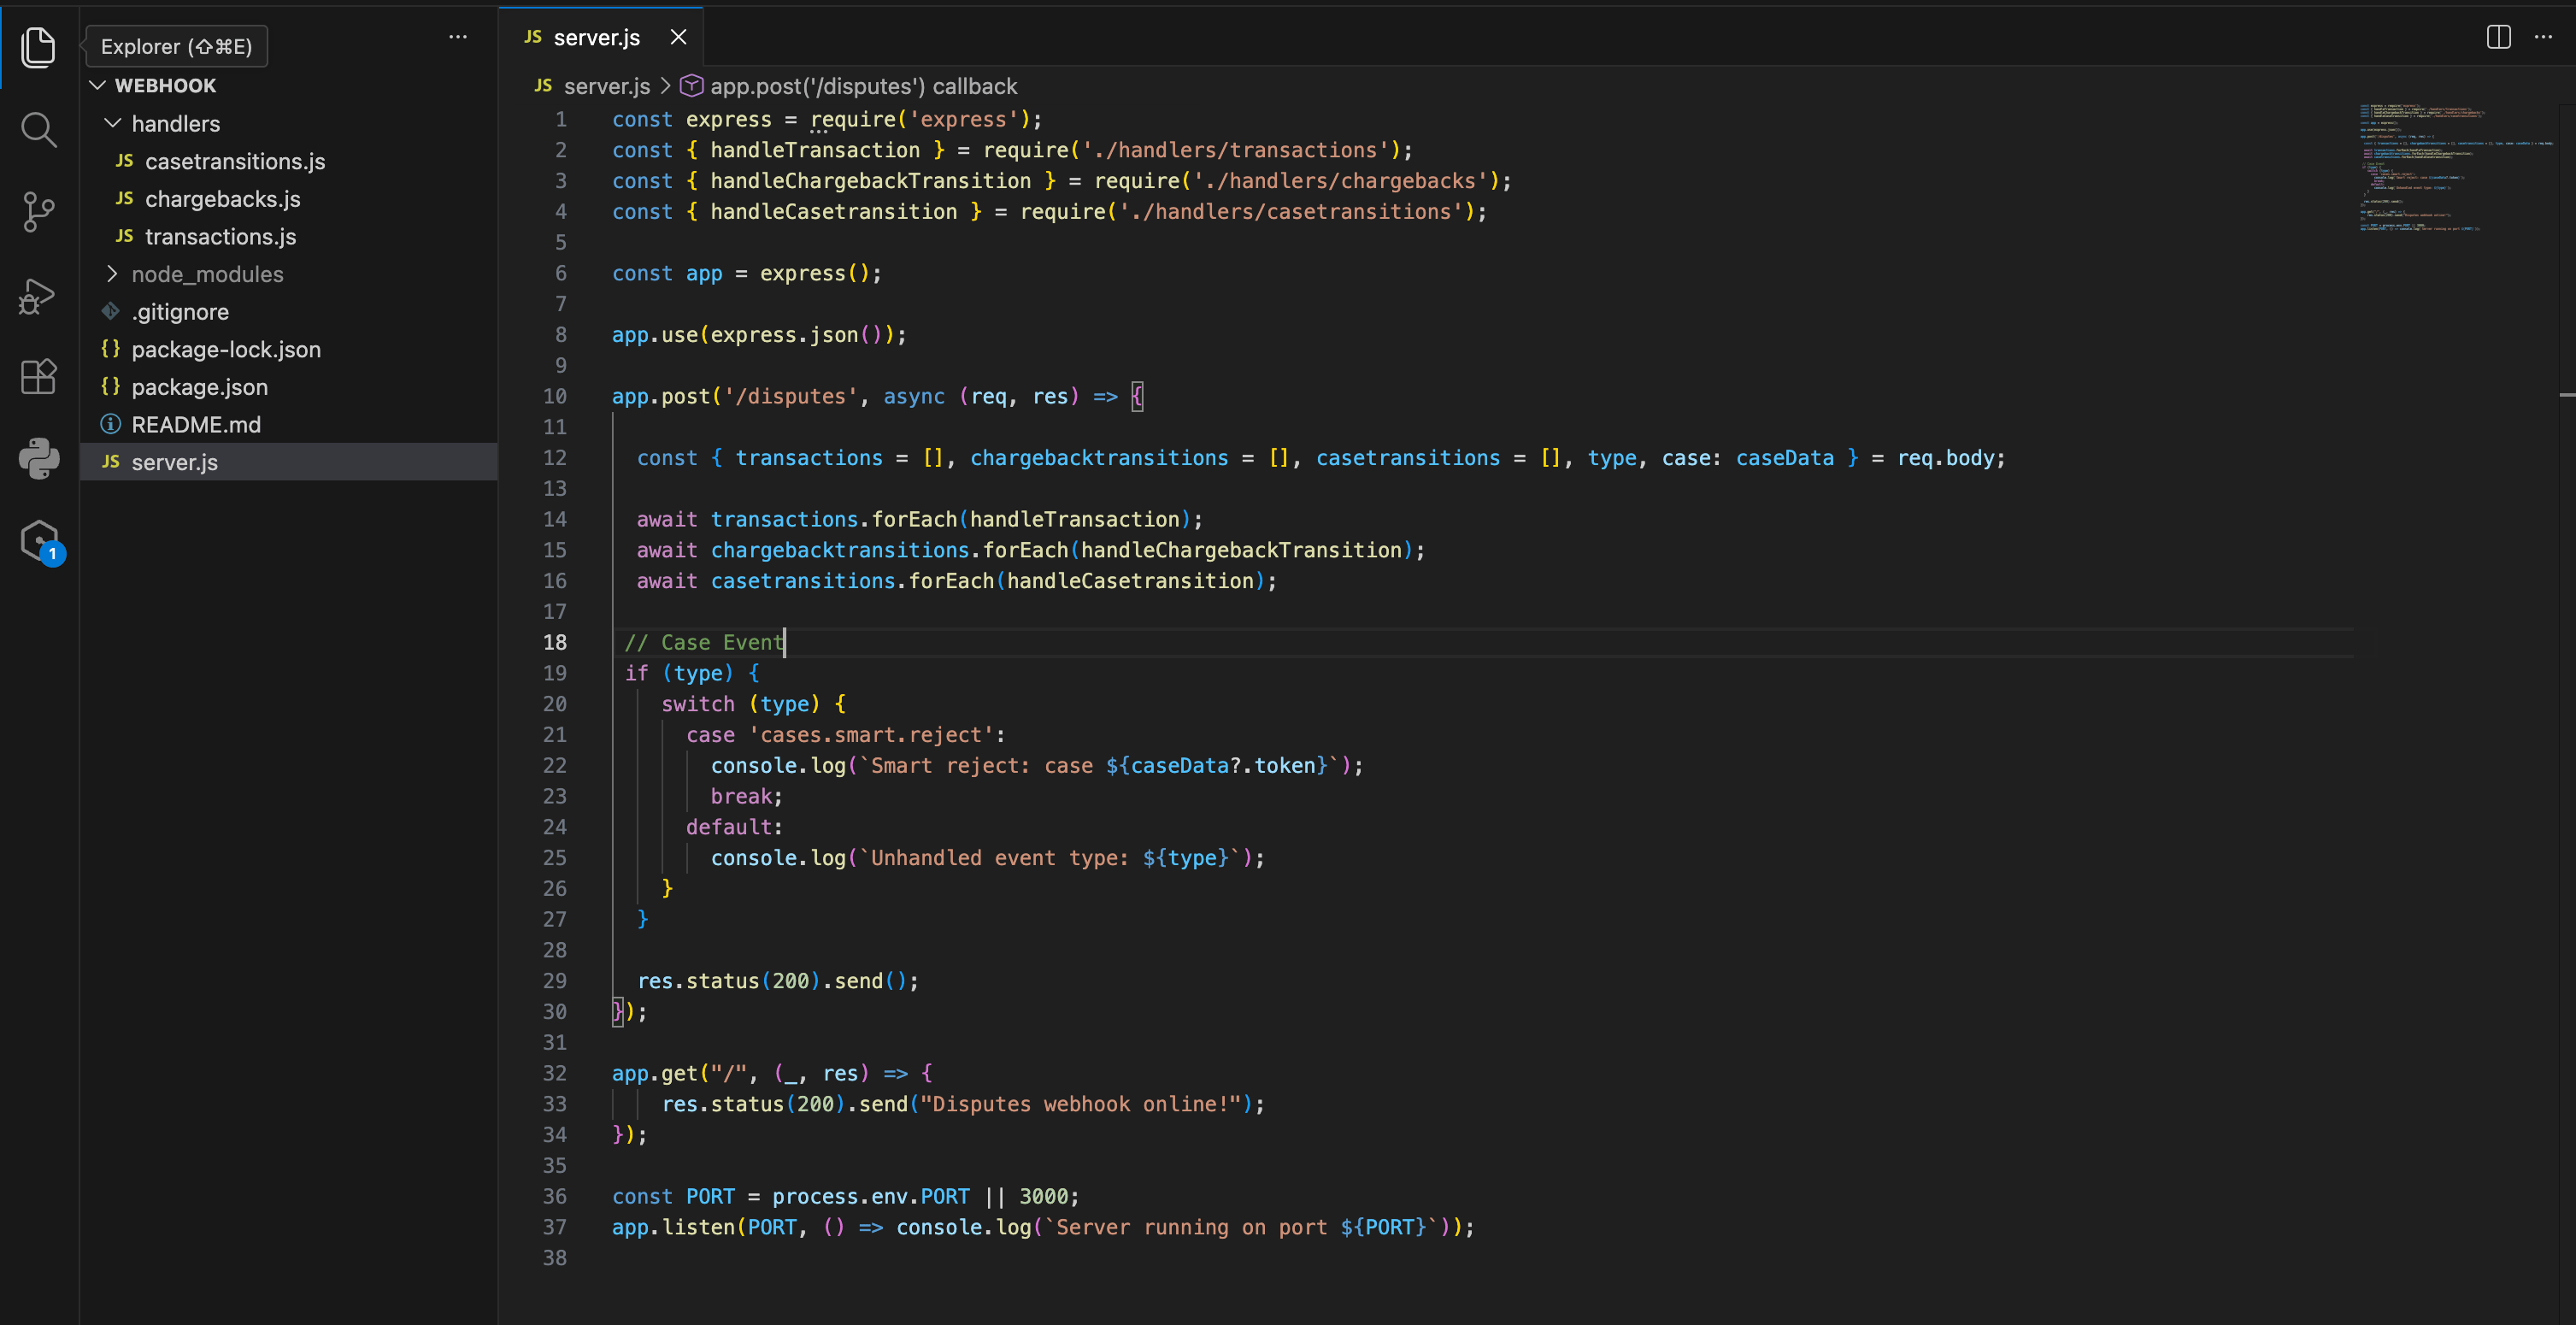Viewport: 2576px width, 1325px height.
Task: Click 'caseData' in the destructuring line
Action: [1785, 458]
